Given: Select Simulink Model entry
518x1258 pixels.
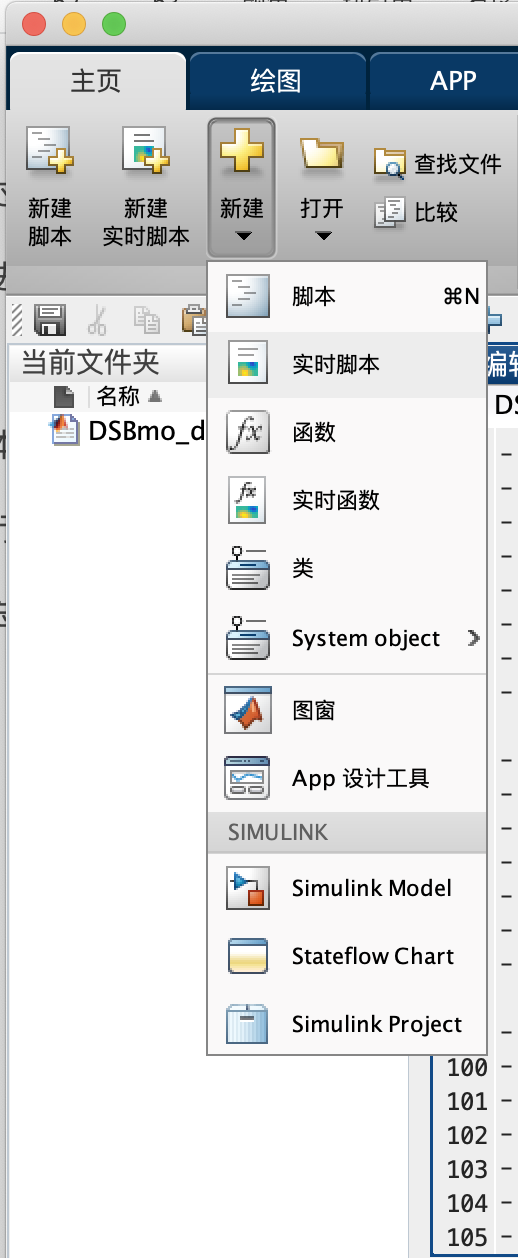Looking at the screenshot, I should click(x=347, y=888).
